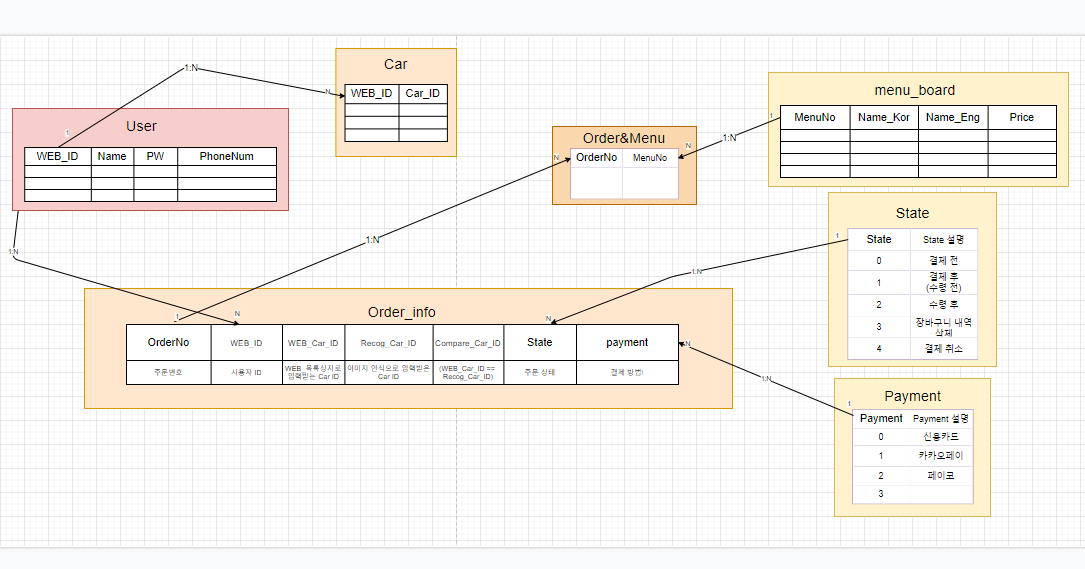Select the '주문번호' description cell
The width and height of the screenshot is (1085, 569).
coord(168,372)
